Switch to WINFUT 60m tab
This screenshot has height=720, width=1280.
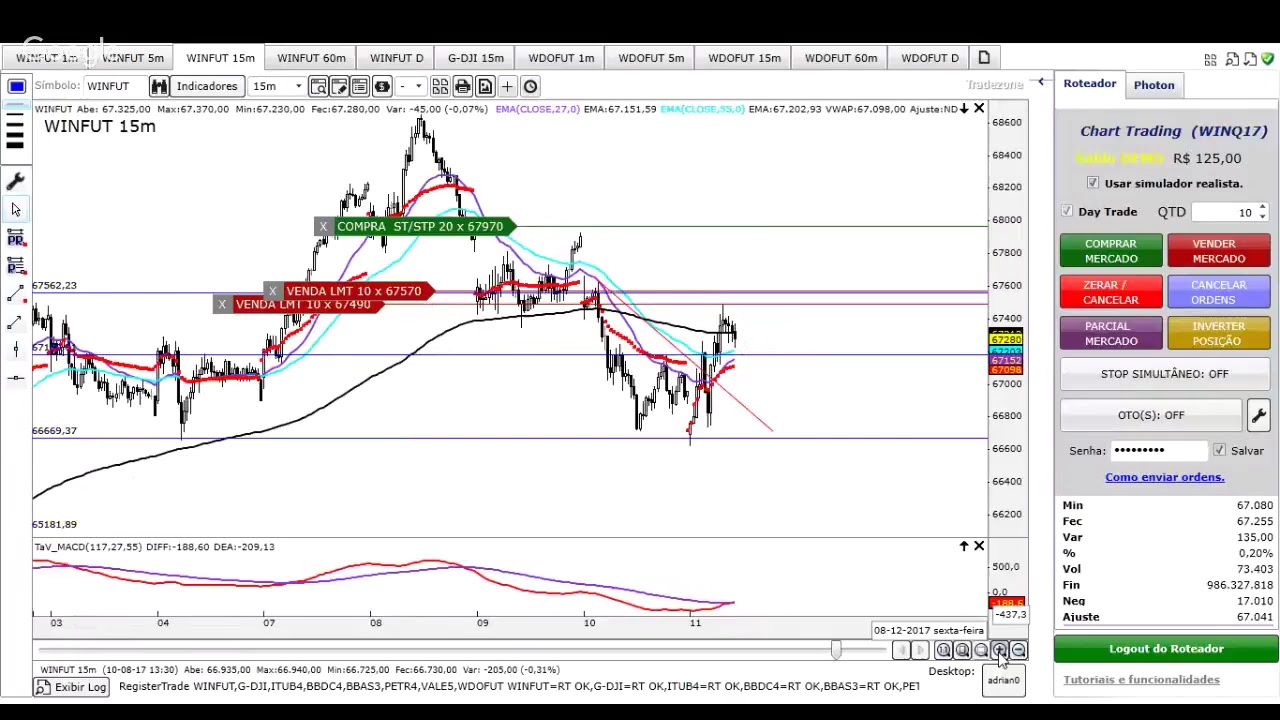311,58
